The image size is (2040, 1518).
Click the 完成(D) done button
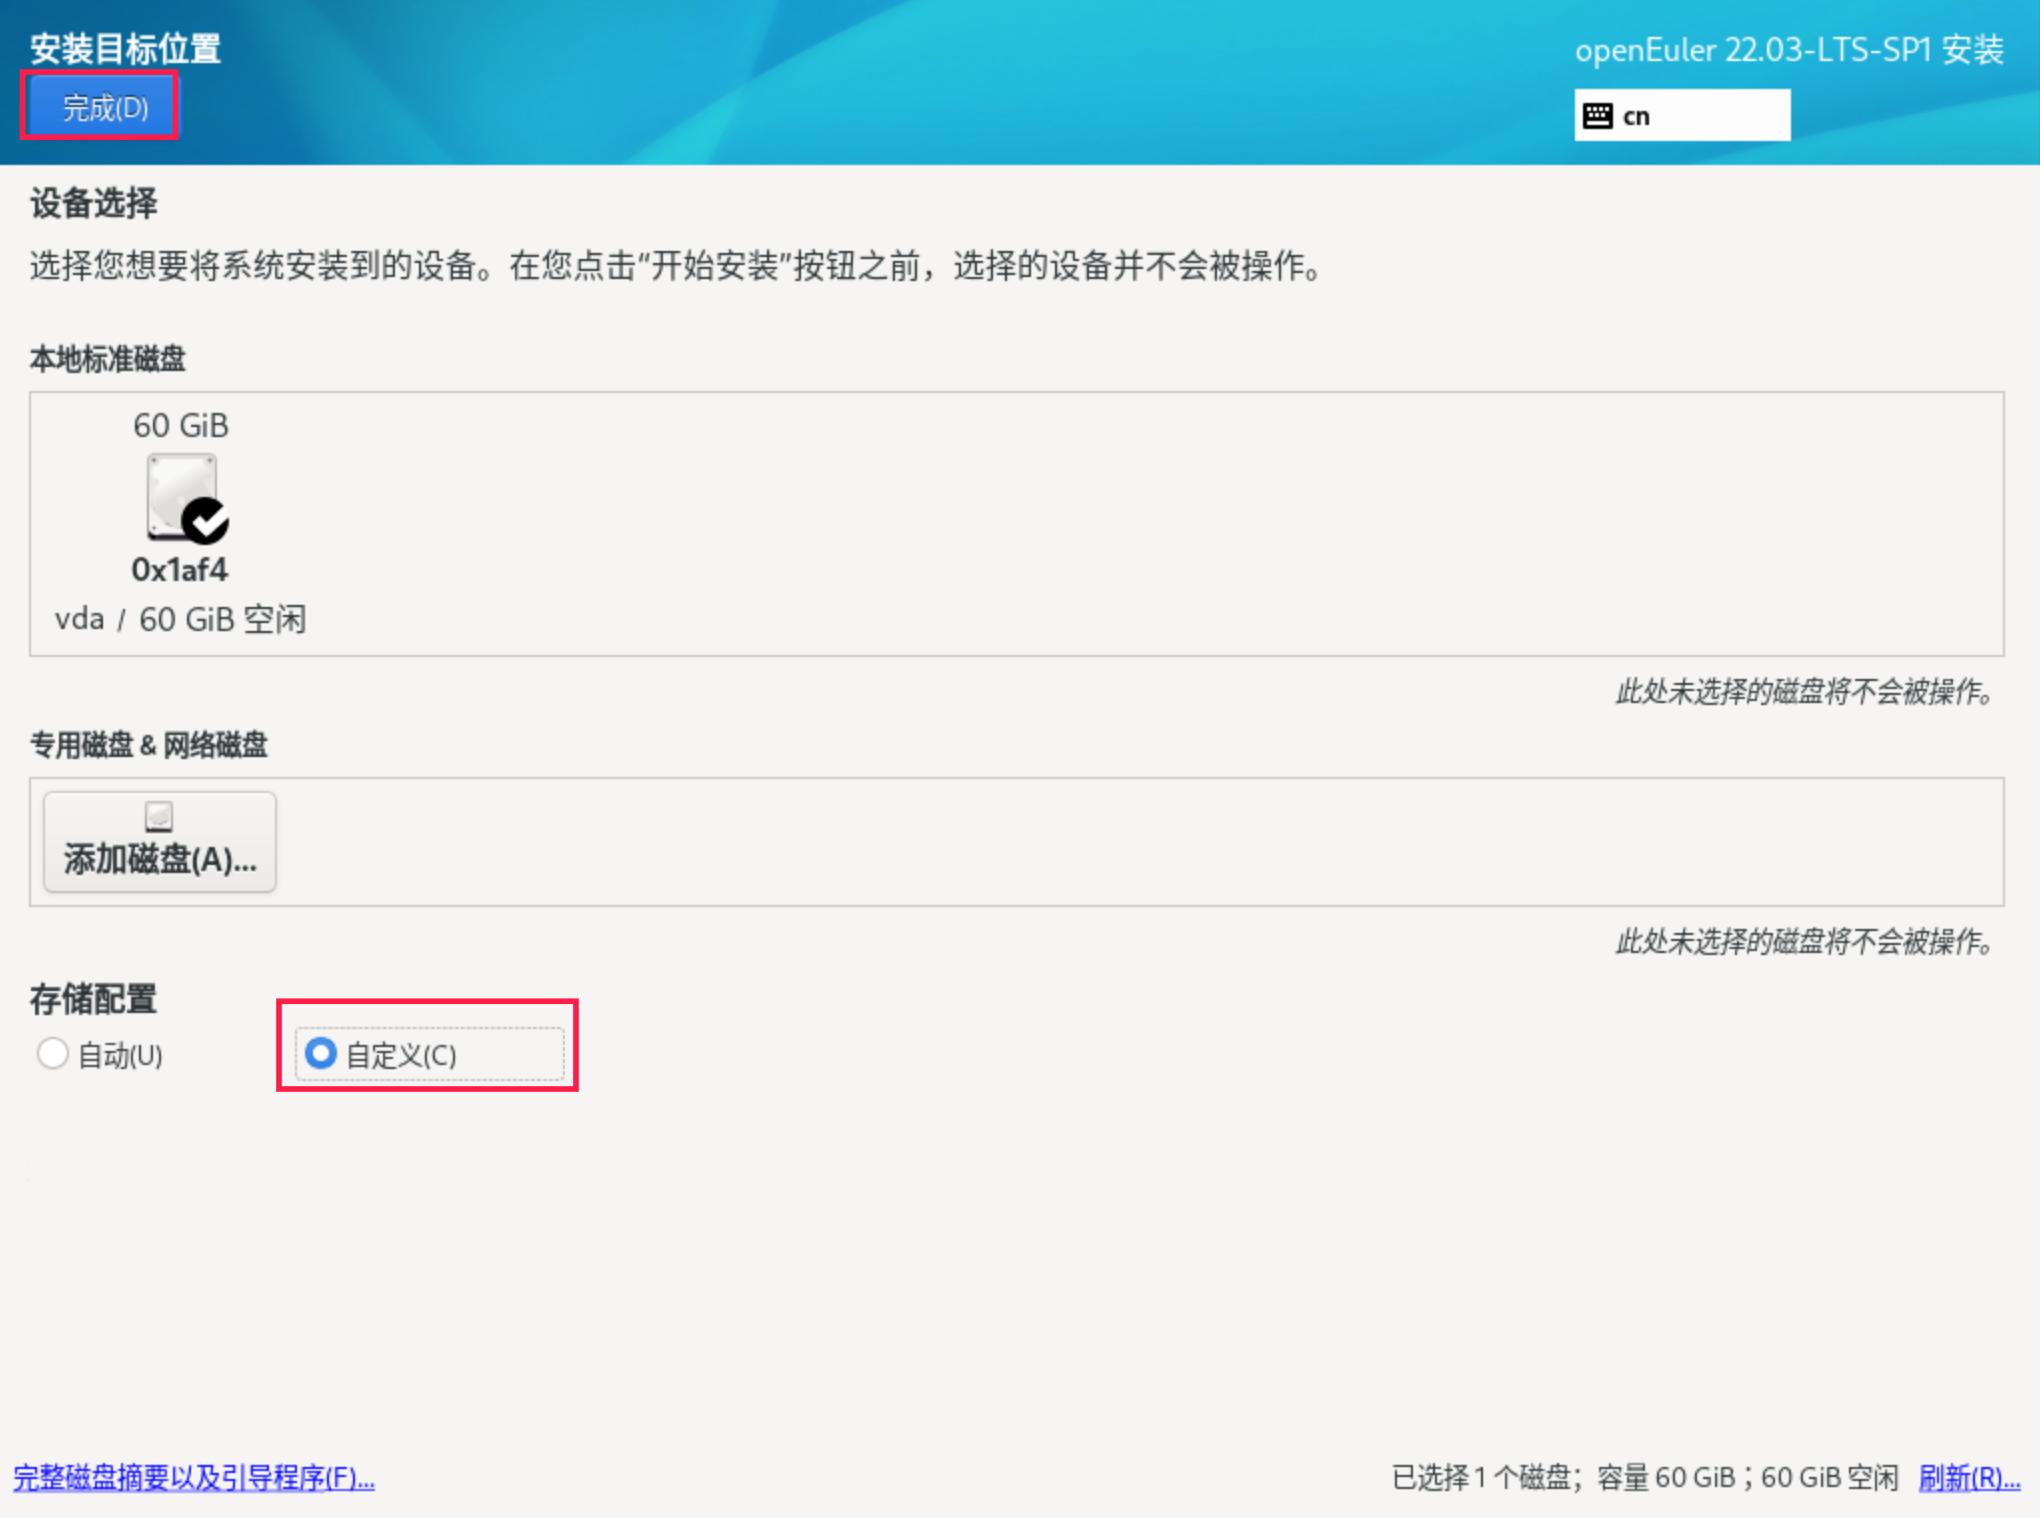(x=103, y=107)
